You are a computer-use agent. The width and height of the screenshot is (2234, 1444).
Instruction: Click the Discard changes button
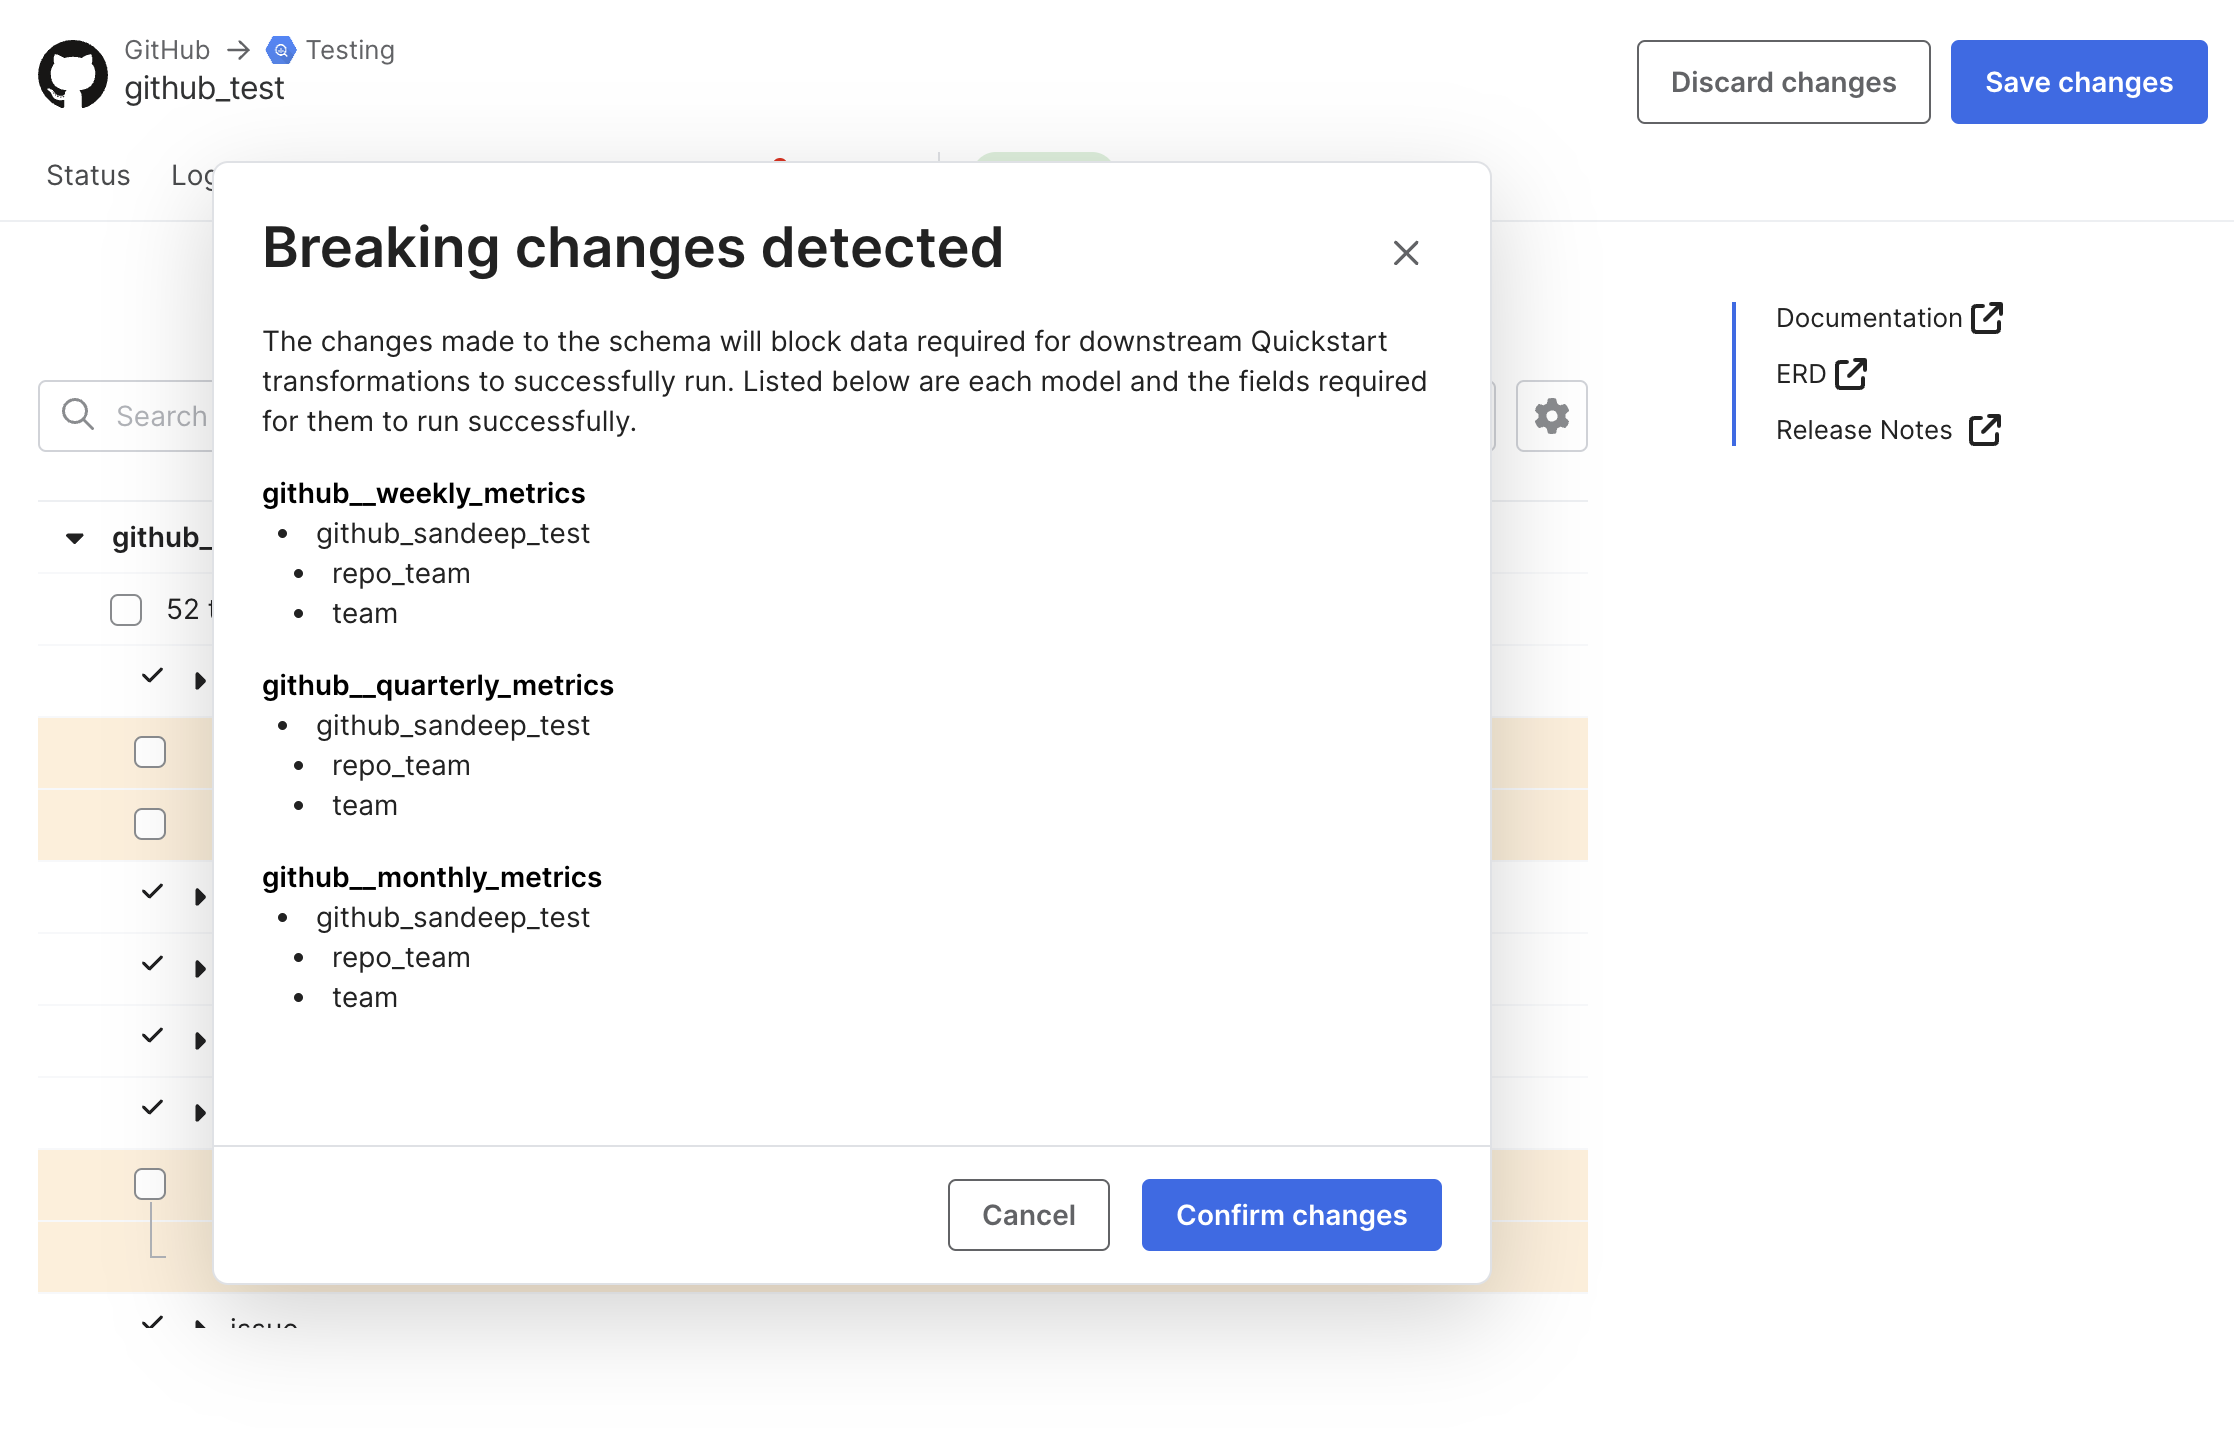click(x=1783, y=82)
